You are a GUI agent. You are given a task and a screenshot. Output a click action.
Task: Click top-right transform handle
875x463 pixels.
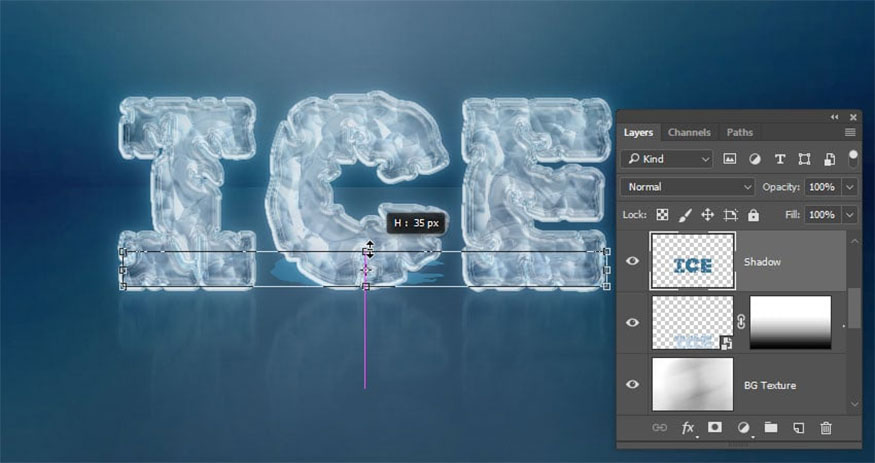pos(607,252)
